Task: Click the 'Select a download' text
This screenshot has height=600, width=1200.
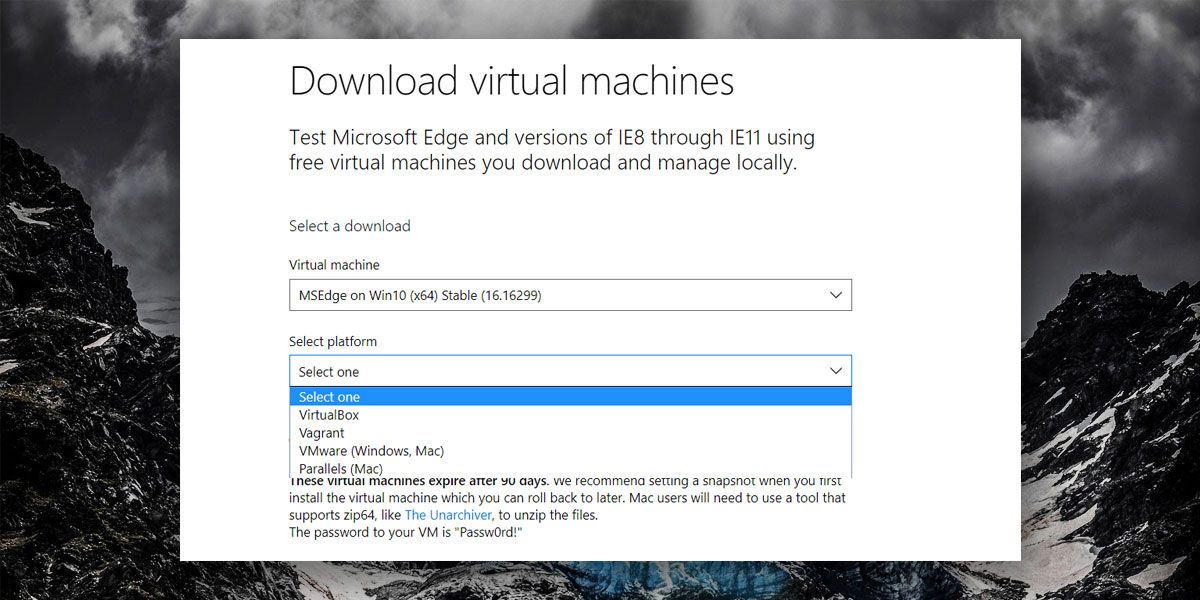Action: point(350,226)
